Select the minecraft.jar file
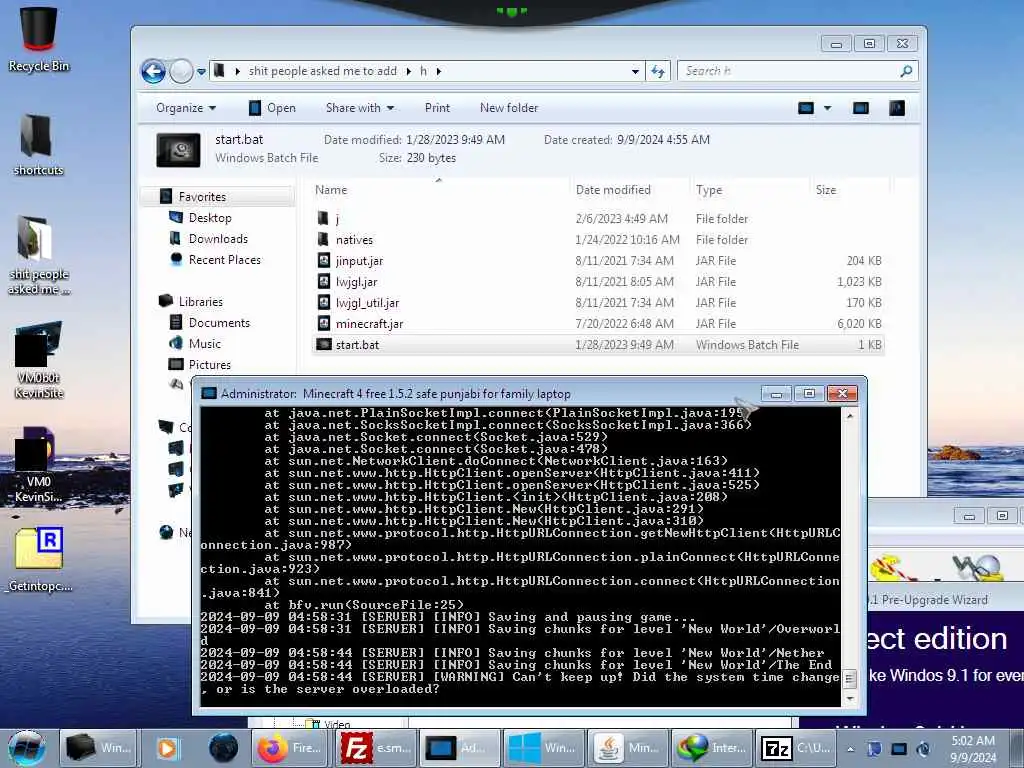 pyautogui.click(x=598, y=323)
